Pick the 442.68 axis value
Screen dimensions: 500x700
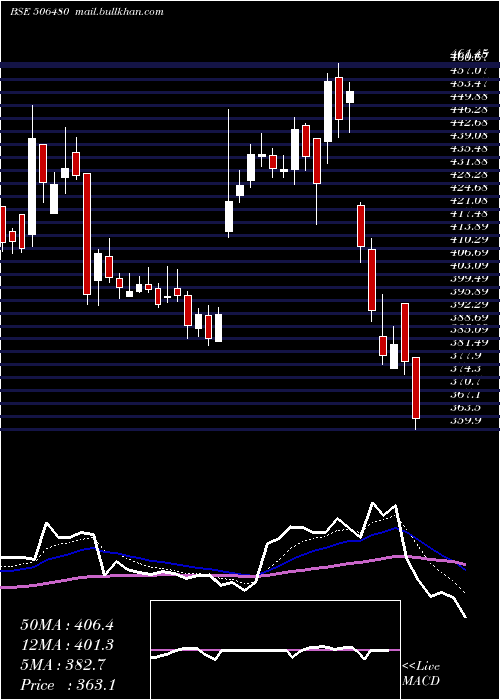coord(468,122)
